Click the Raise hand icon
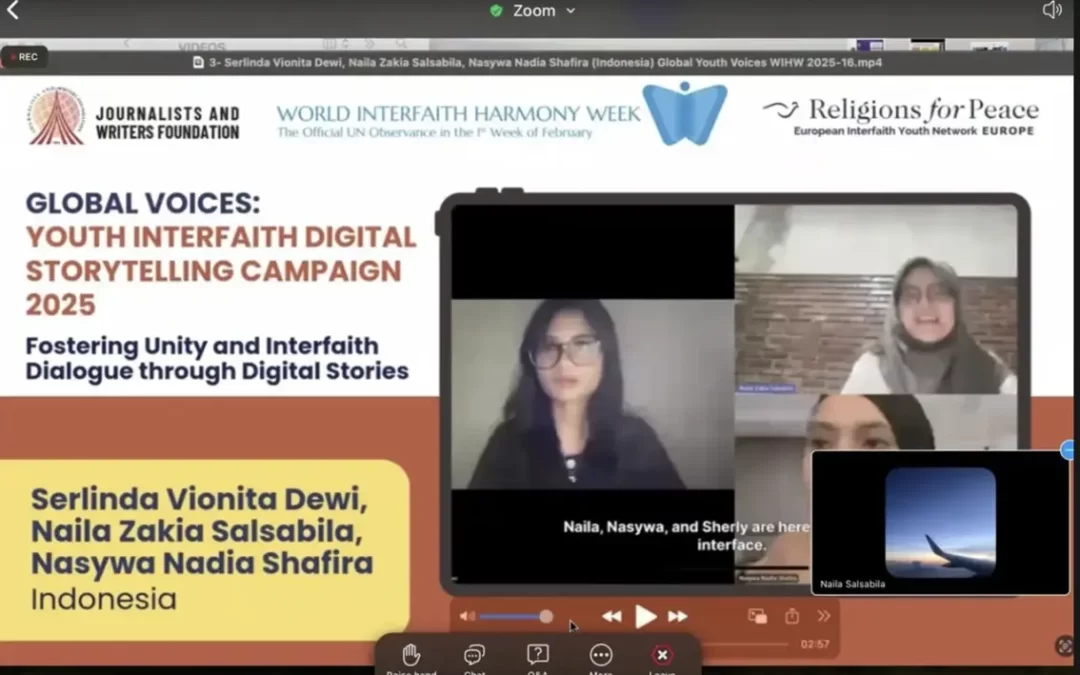This screenshot has height=675, width=1080. pos(410,655)
